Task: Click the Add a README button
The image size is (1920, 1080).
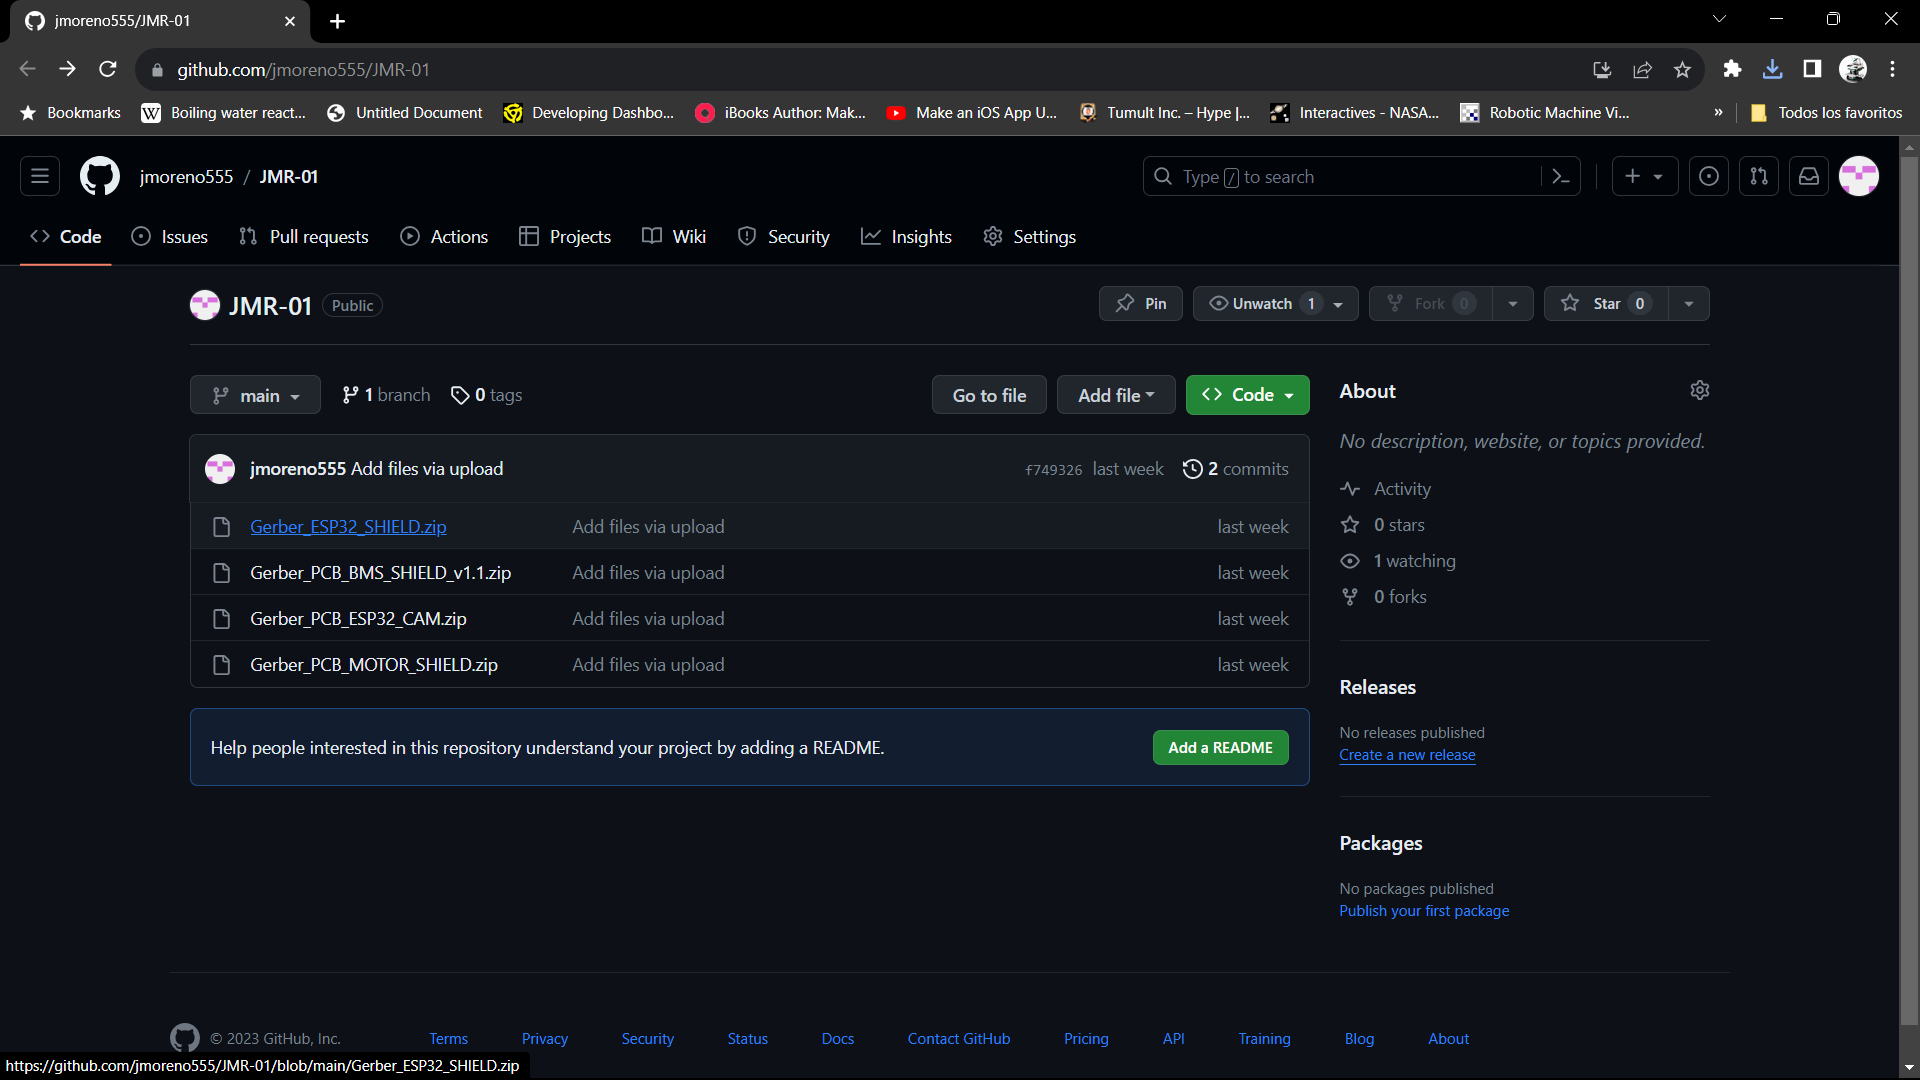Action: pos(1220,748)
